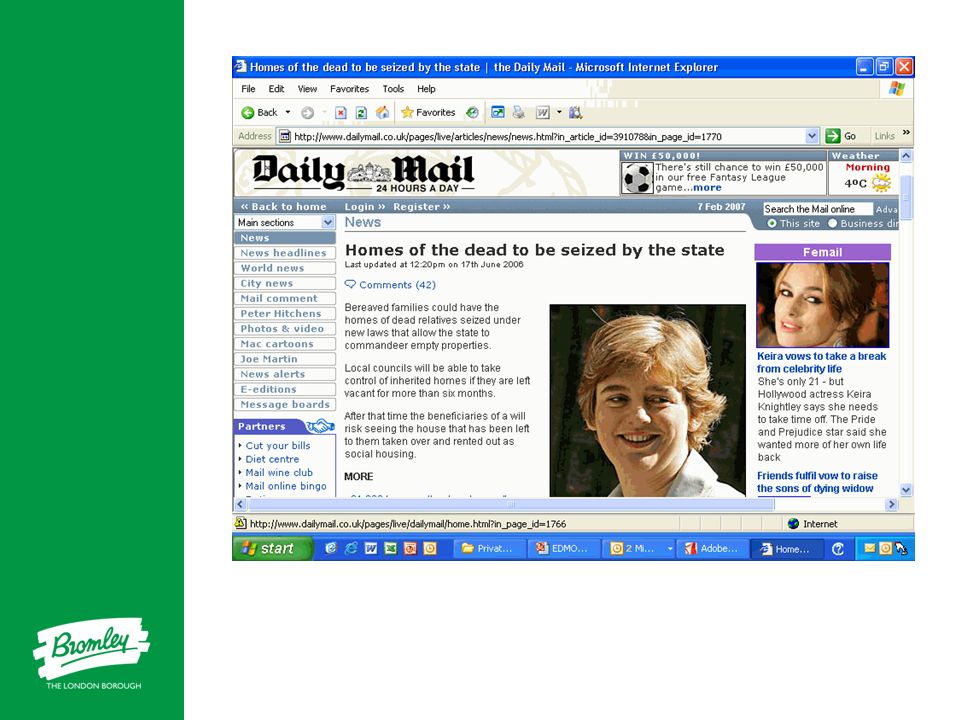Click the Windows start button
The image size is (960, 720).
272,549
